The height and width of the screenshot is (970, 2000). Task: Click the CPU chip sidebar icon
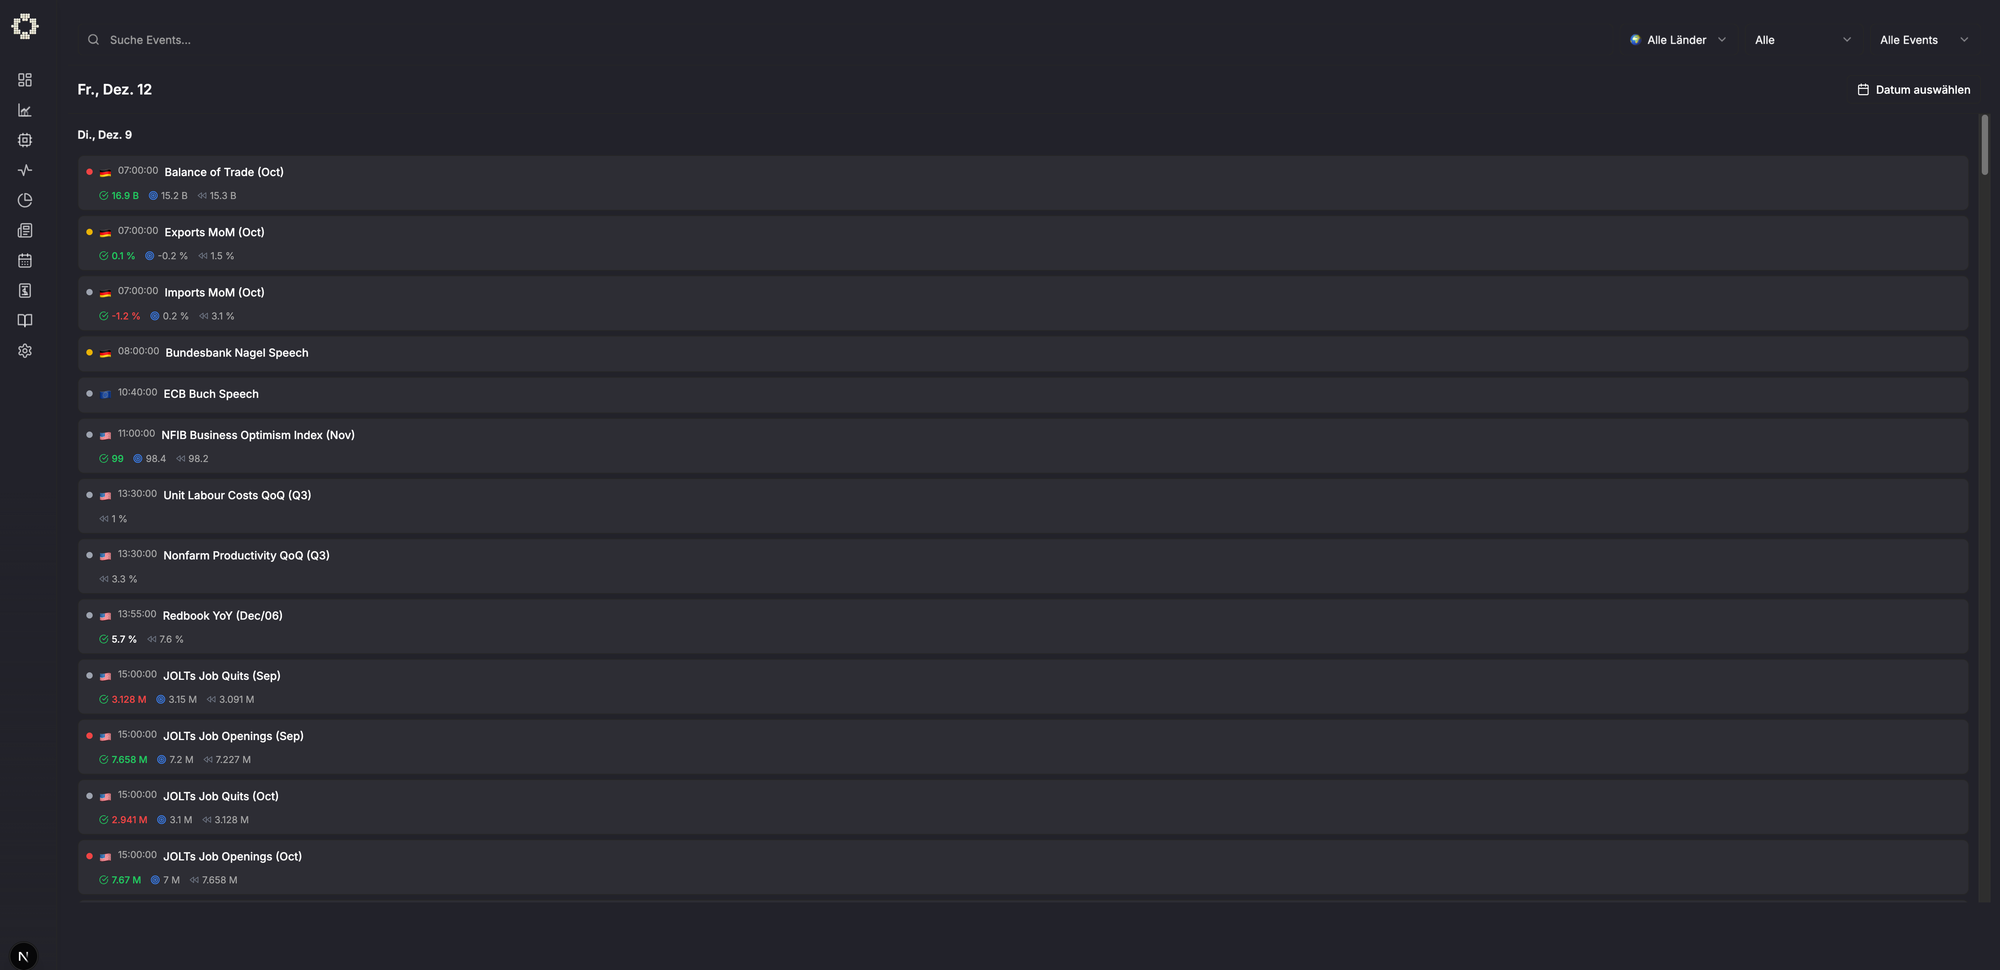tap(25, 140)
